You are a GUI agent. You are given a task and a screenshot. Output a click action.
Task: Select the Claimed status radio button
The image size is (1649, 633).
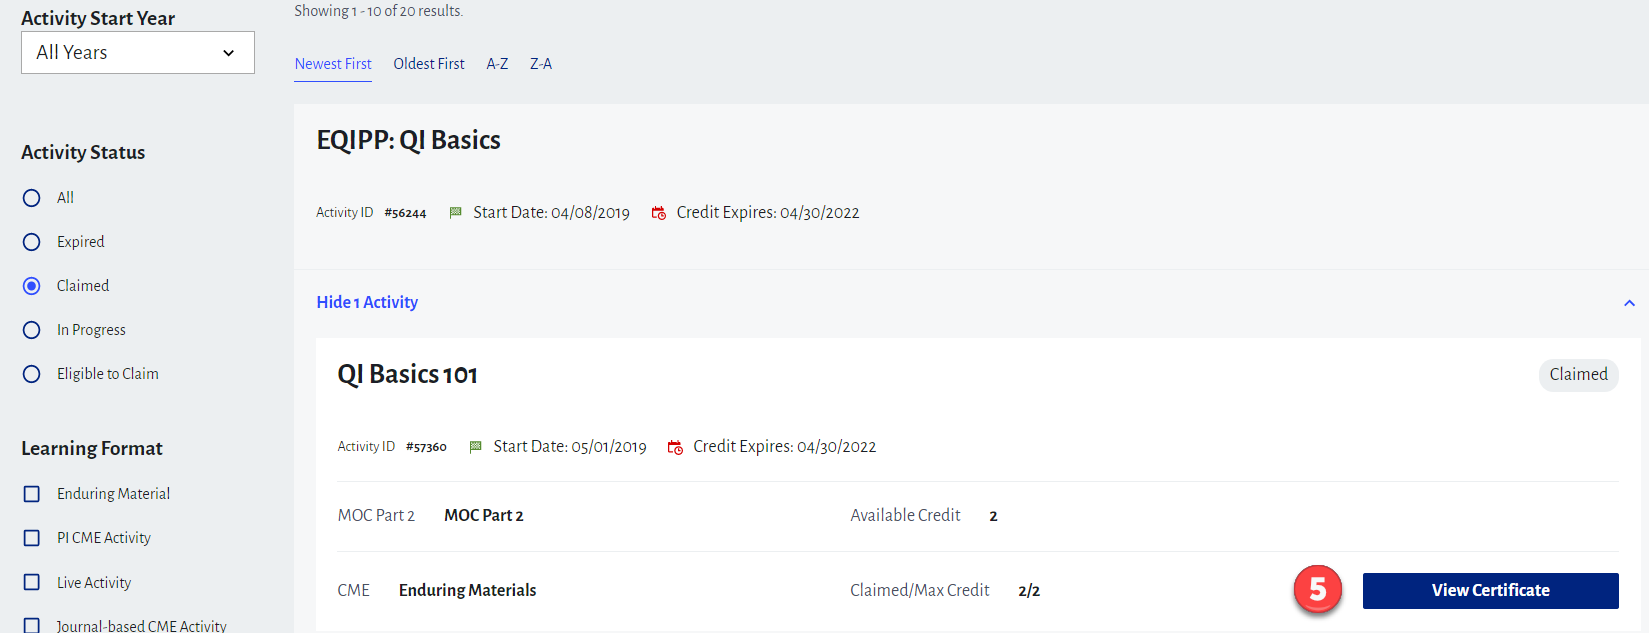(32, 286)
